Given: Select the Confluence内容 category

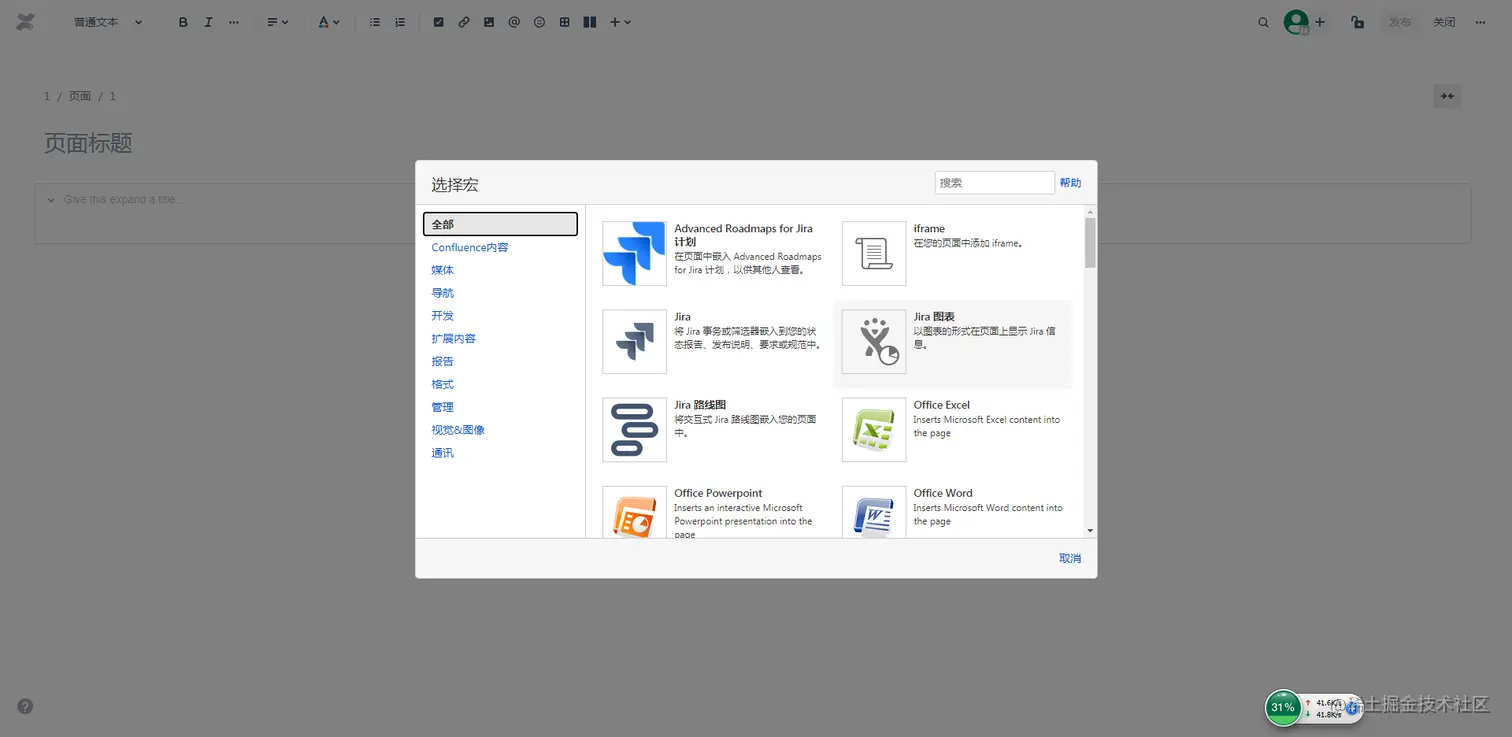Looking at the screenshot, I should click(470, 247).
